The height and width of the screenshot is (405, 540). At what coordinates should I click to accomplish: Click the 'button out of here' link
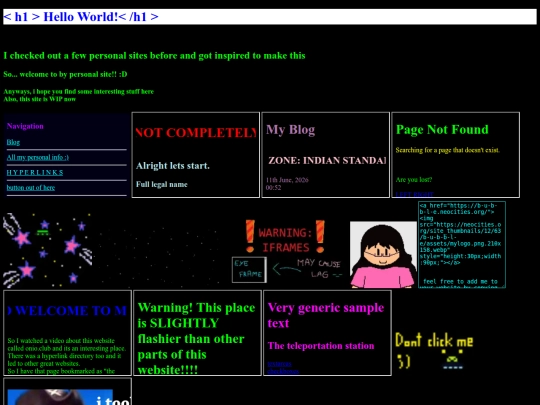[31, 188]
